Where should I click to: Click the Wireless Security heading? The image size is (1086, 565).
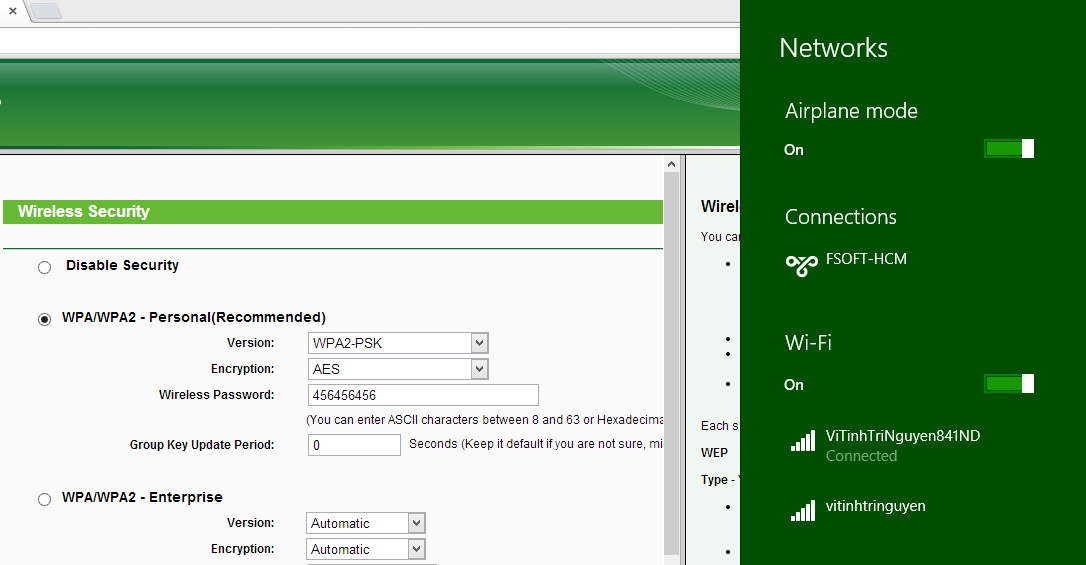(x=84, y=211)
